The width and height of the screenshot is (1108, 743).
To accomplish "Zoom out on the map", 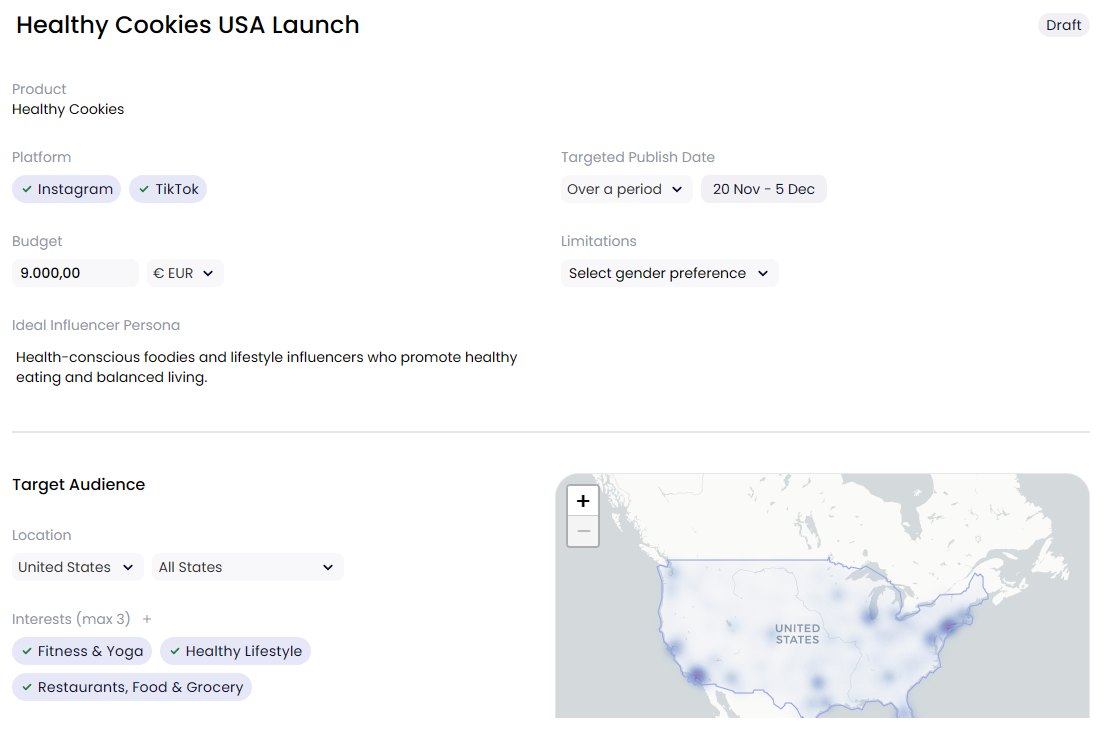I will coord(583,531).
